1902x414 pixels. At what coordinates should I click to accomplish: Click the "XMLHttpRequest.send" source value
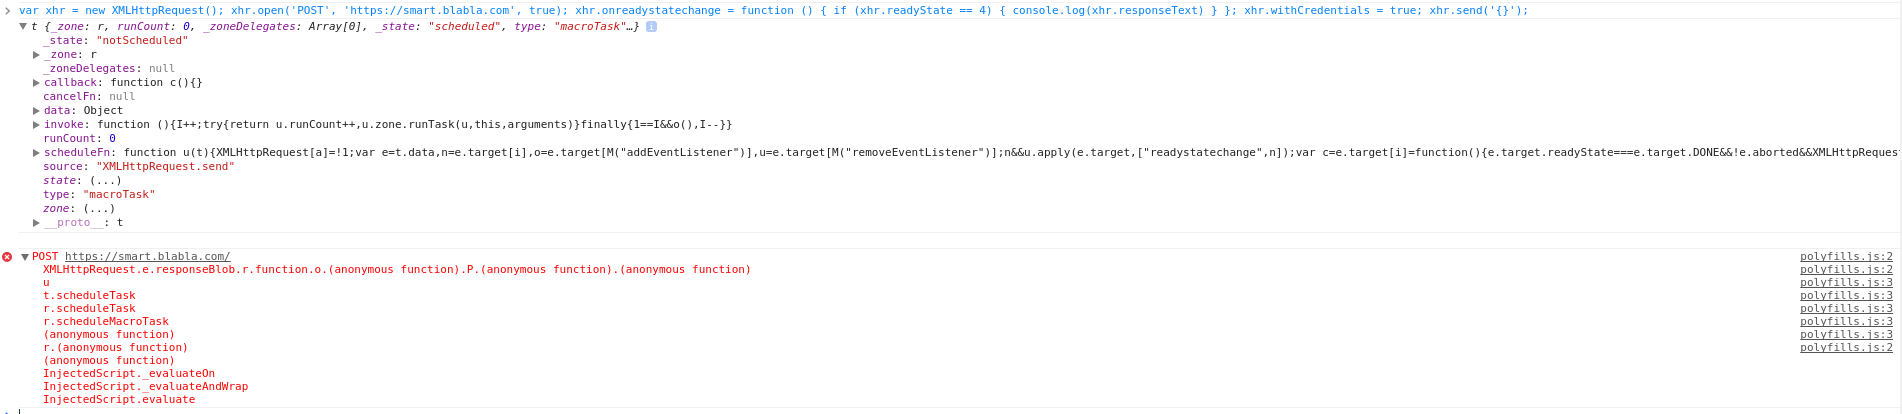point(165,167)
